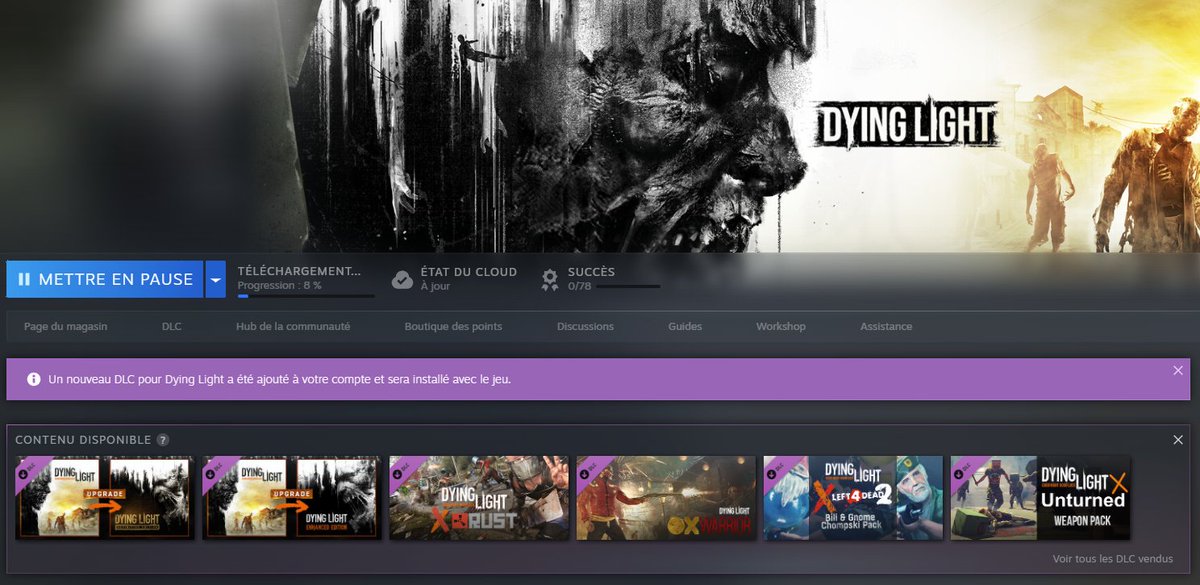Dismiss the new DLC notification banner

pos(1178,370)
